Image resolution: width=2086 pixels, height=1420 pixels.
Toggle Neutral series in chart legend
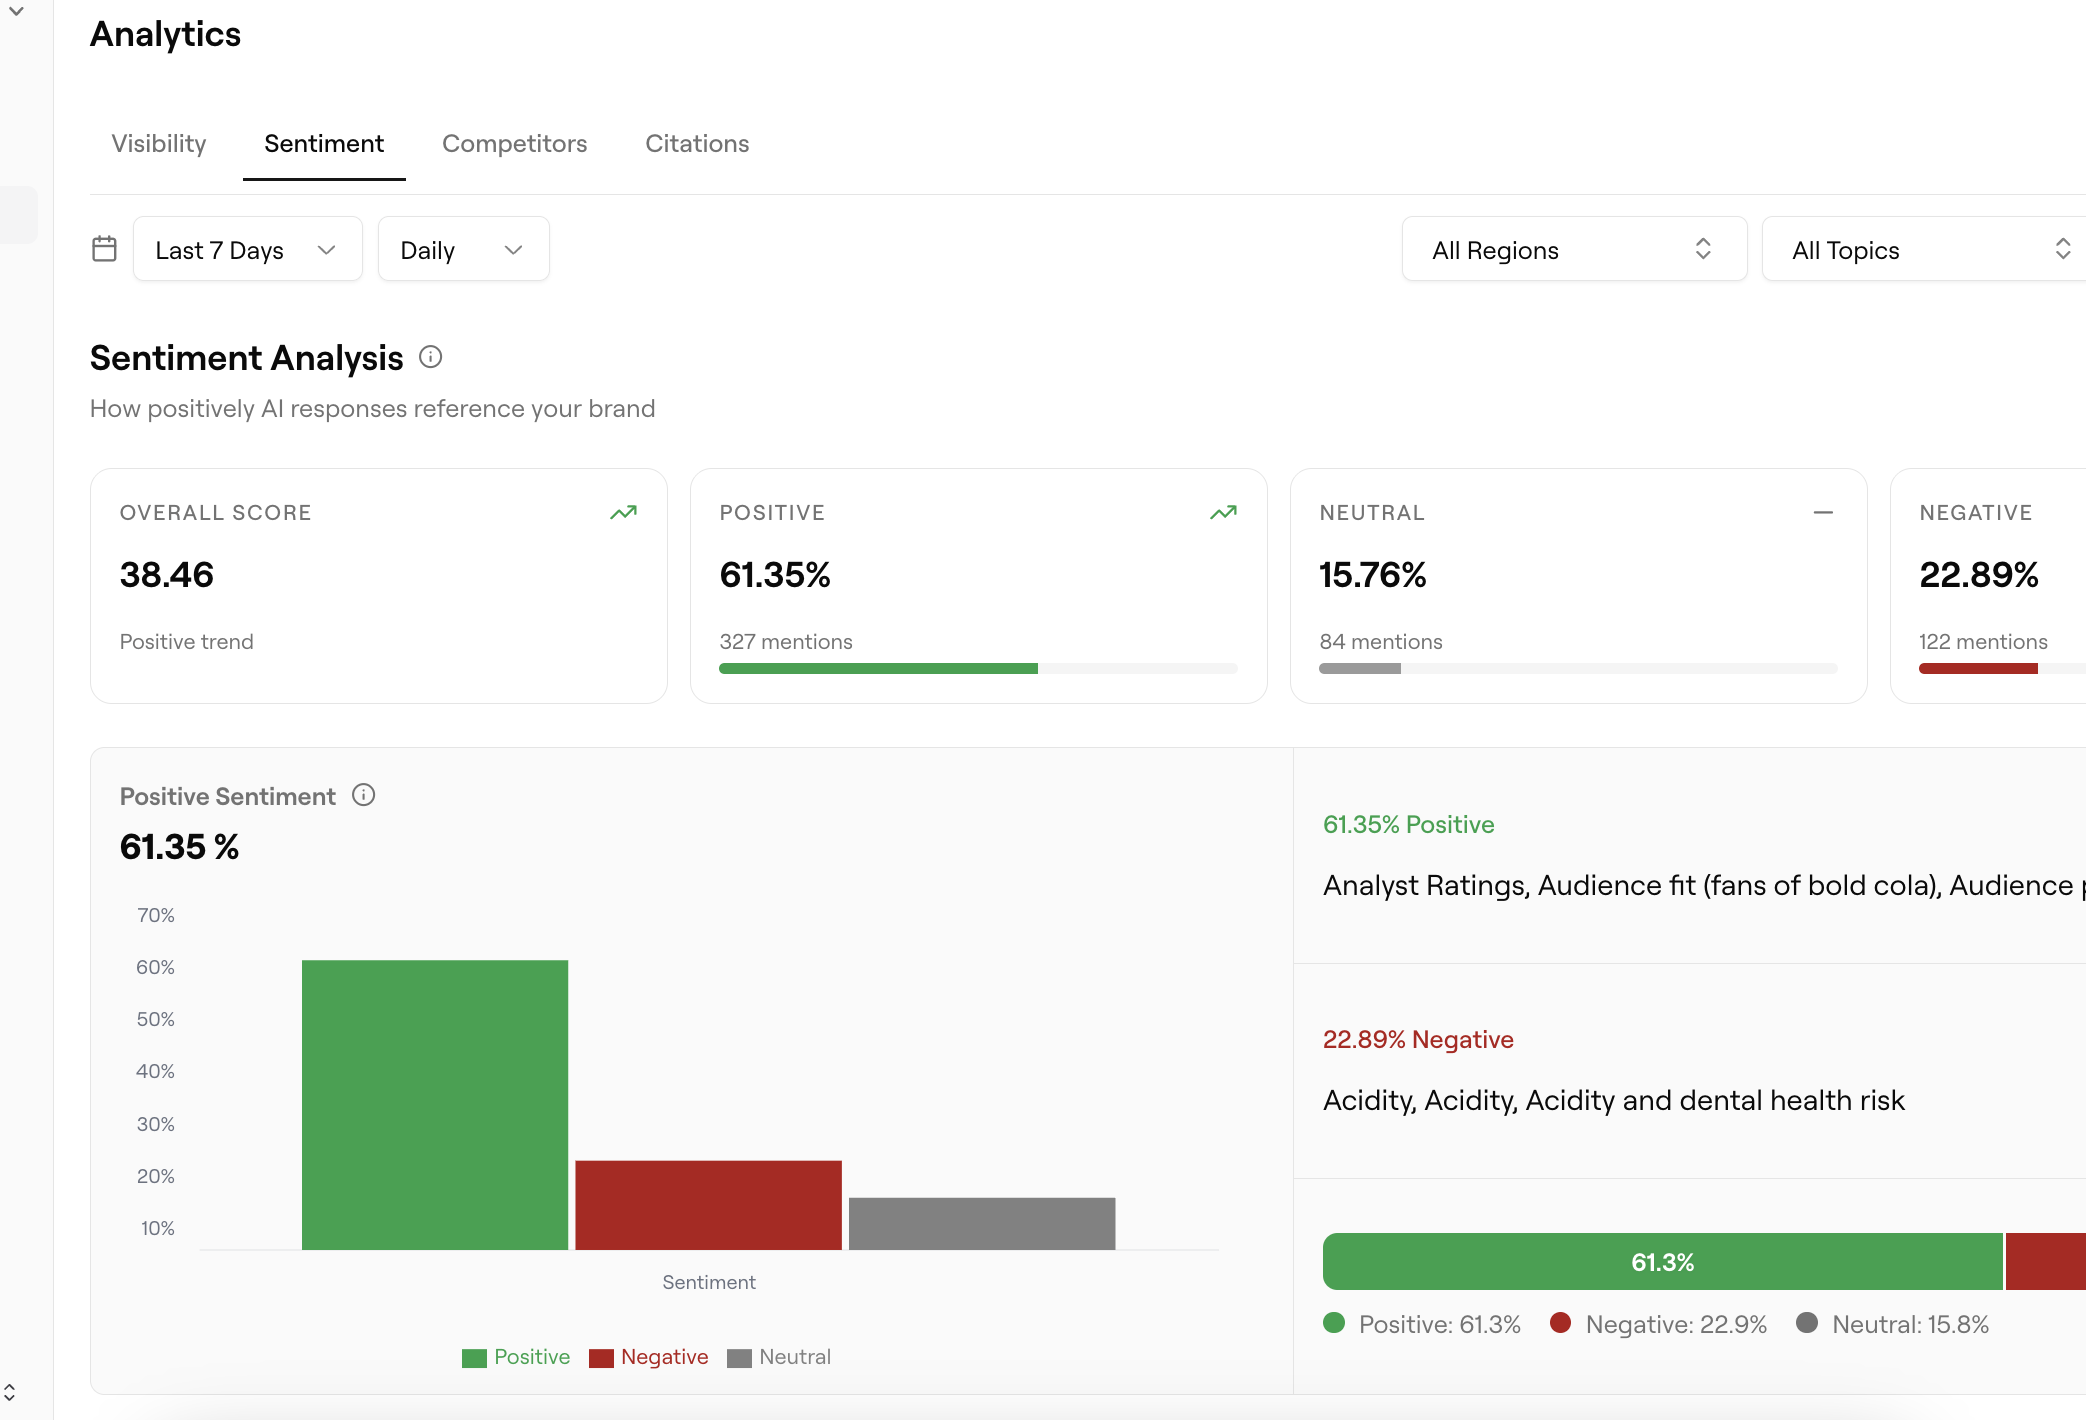point(780,1357)
